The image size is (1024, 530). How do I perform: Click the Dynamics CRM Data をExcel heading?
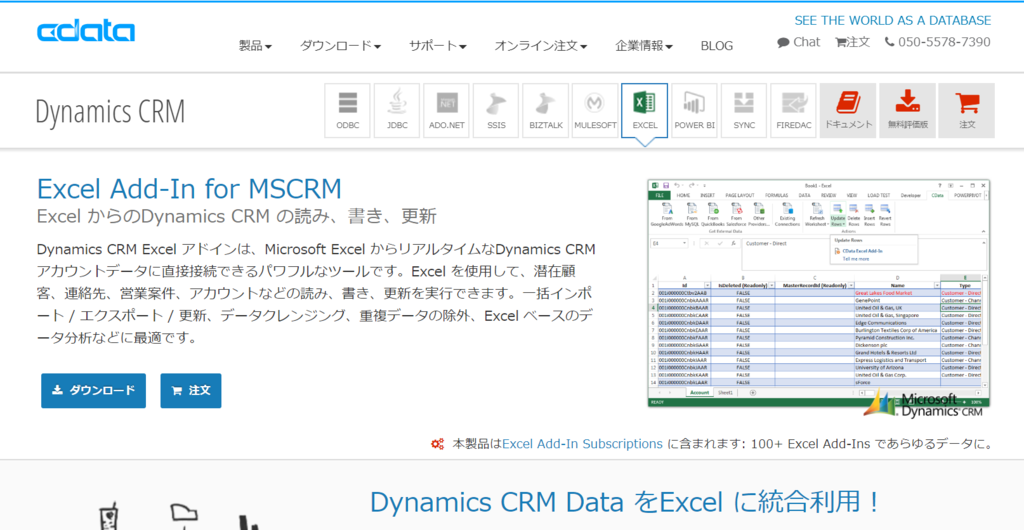(625, 502)
